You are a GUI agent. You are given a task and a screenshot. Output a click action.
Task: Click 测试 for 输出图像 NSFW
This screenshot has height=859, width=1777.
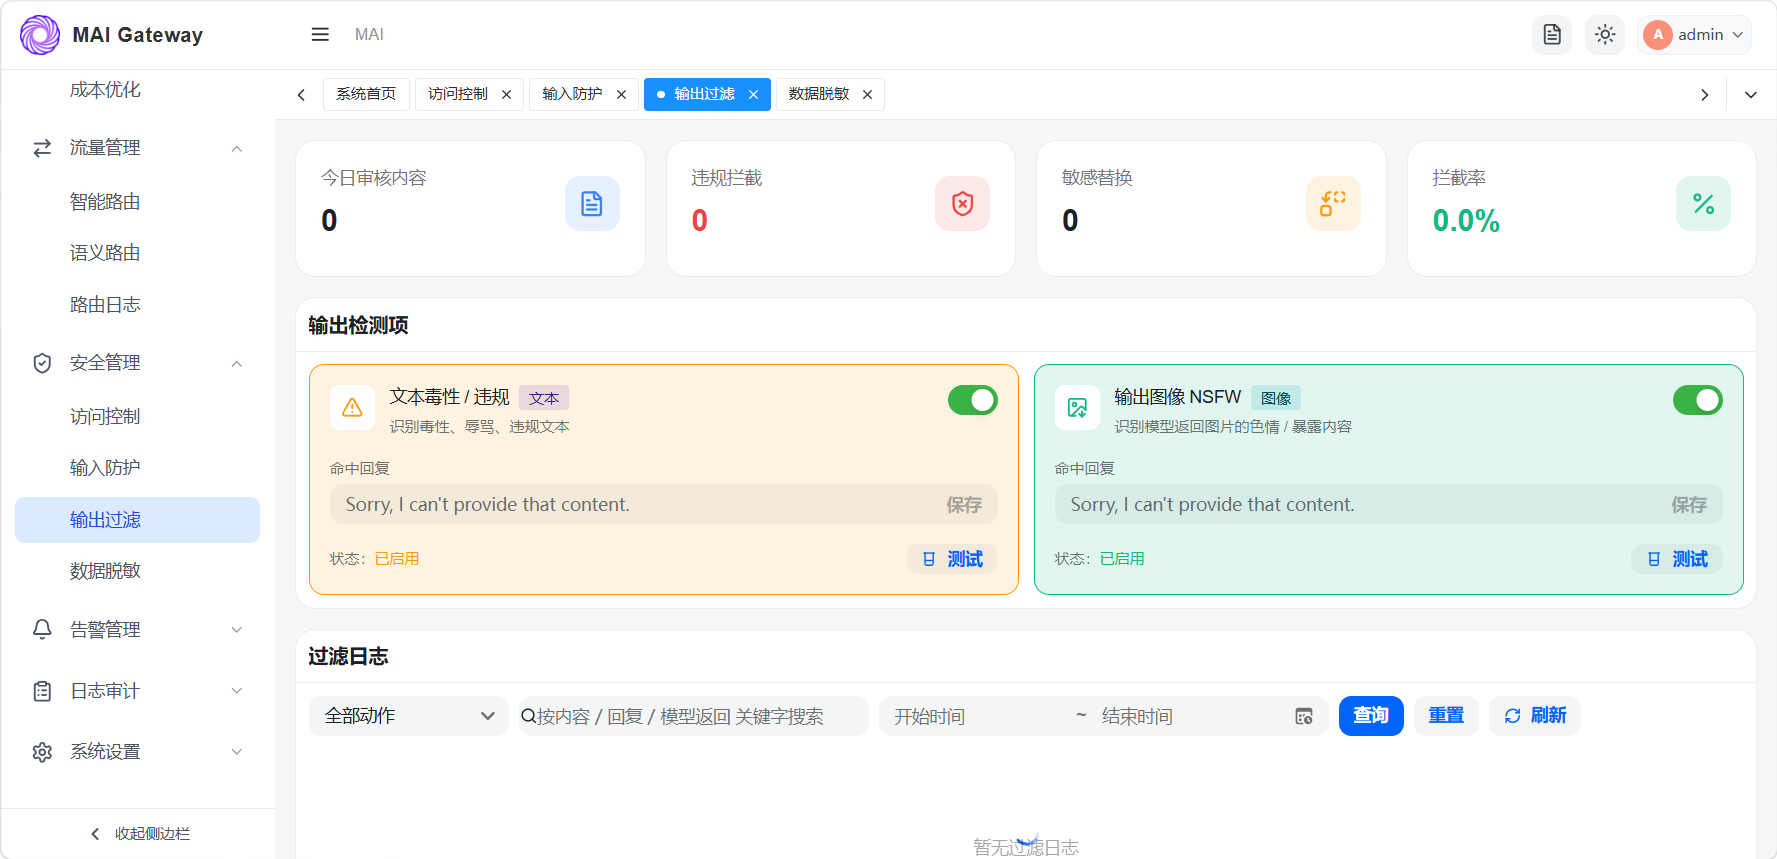1677,559
